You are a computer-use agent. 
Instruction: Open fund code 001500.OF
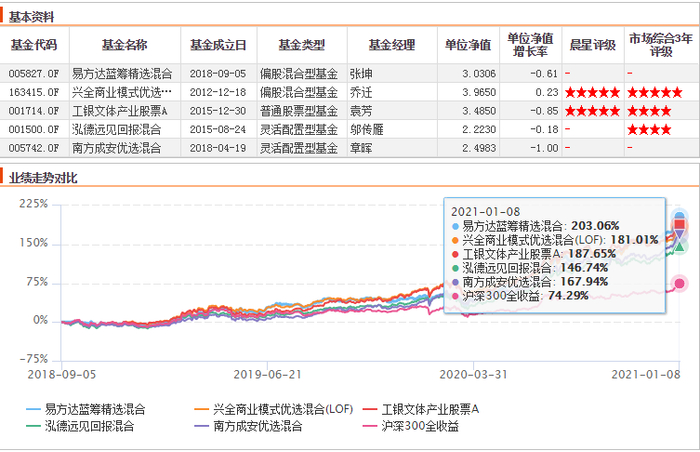pyautogui.click(x=34, y=130)
